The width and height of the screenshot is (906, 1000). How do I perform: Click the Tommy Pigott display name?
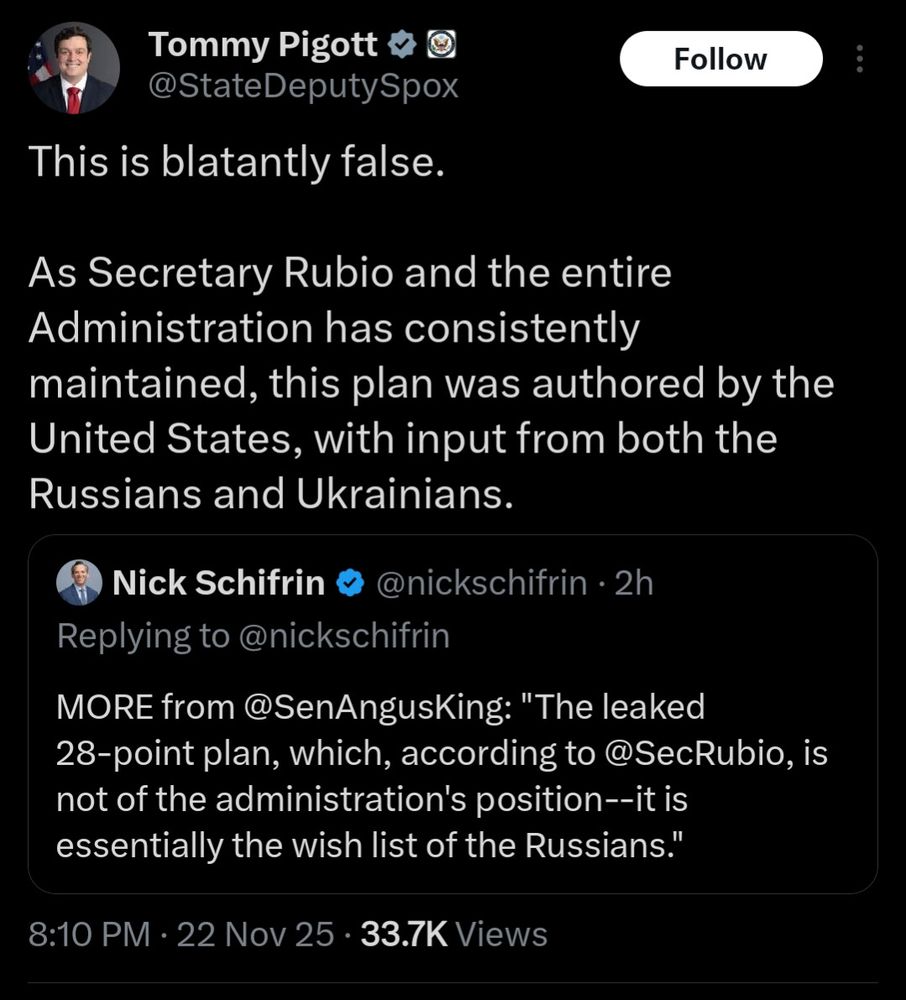tap(263, 44)
